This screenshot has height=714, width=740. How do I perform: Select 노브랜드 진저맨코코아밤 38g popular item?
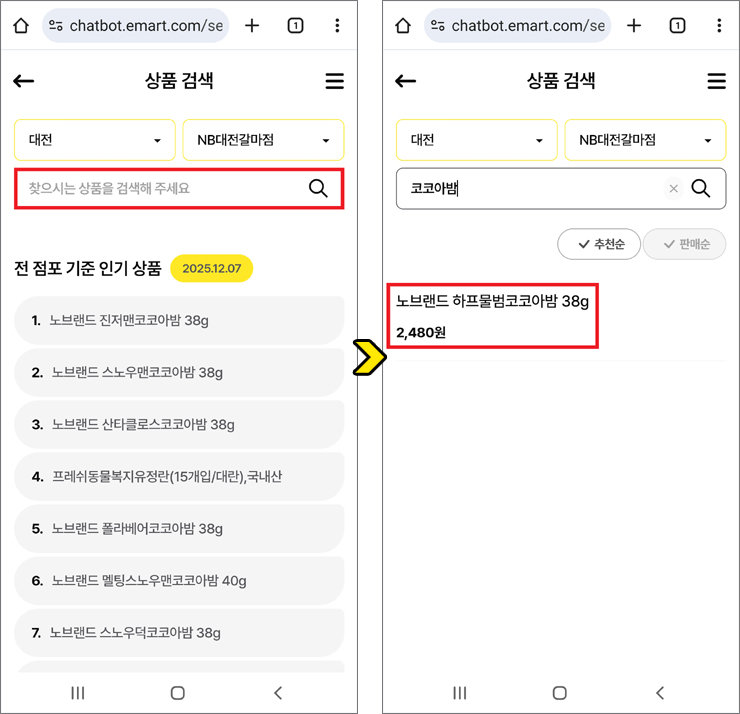pos(179,320)
